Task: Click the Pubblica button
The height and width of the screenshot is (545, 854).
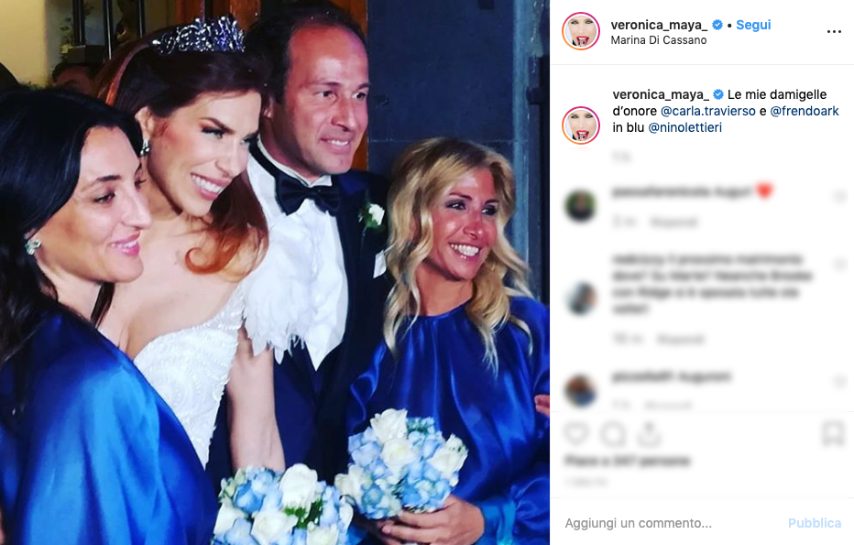Action: [814, 523]
